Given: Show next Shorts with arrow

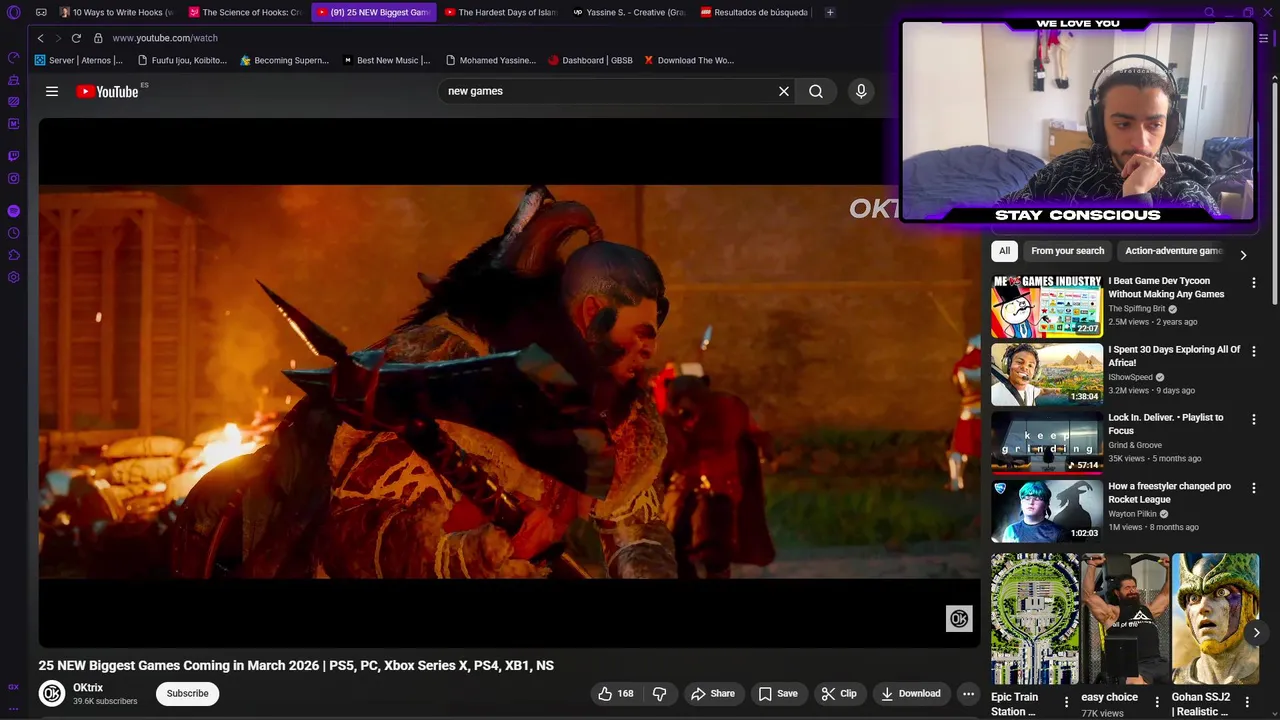Looking at the screenshot, I should 1256,632.
